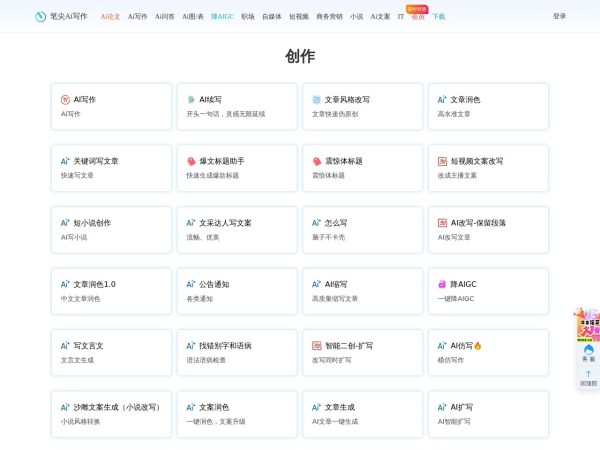Click the 震惊体标题 card icon
The width and height of the screenshot is (600, 450).
[317, 161]
